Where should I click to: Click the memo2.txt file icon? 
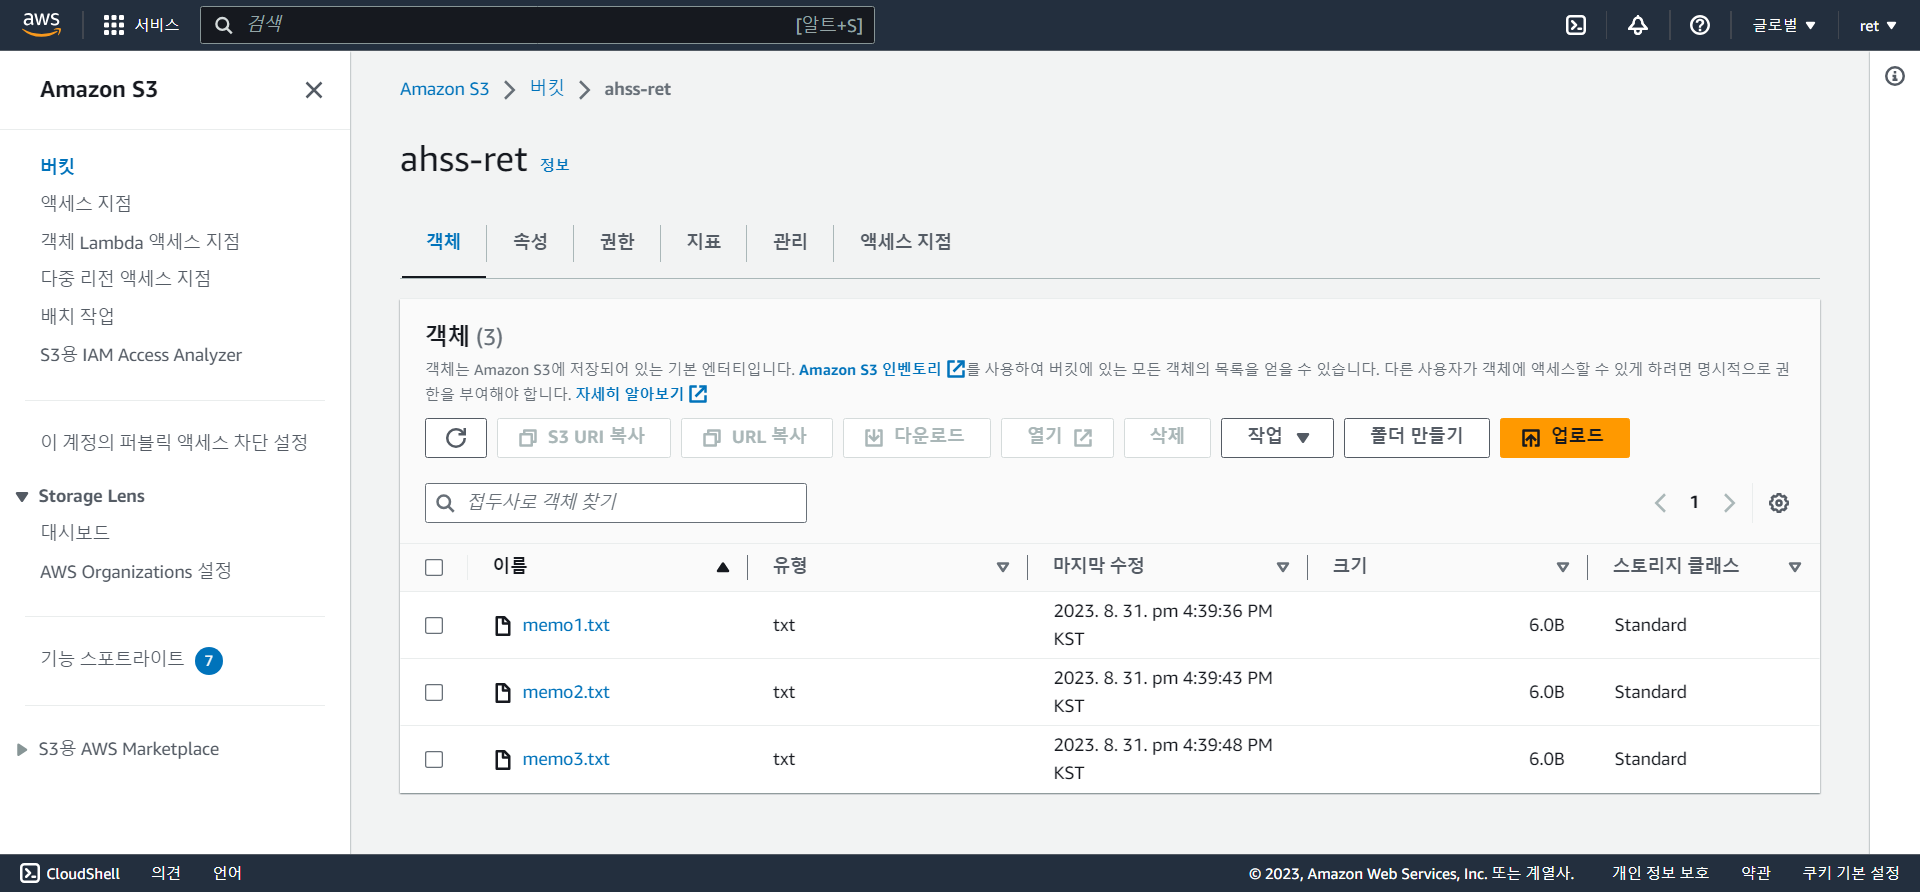tap(503, 692)
